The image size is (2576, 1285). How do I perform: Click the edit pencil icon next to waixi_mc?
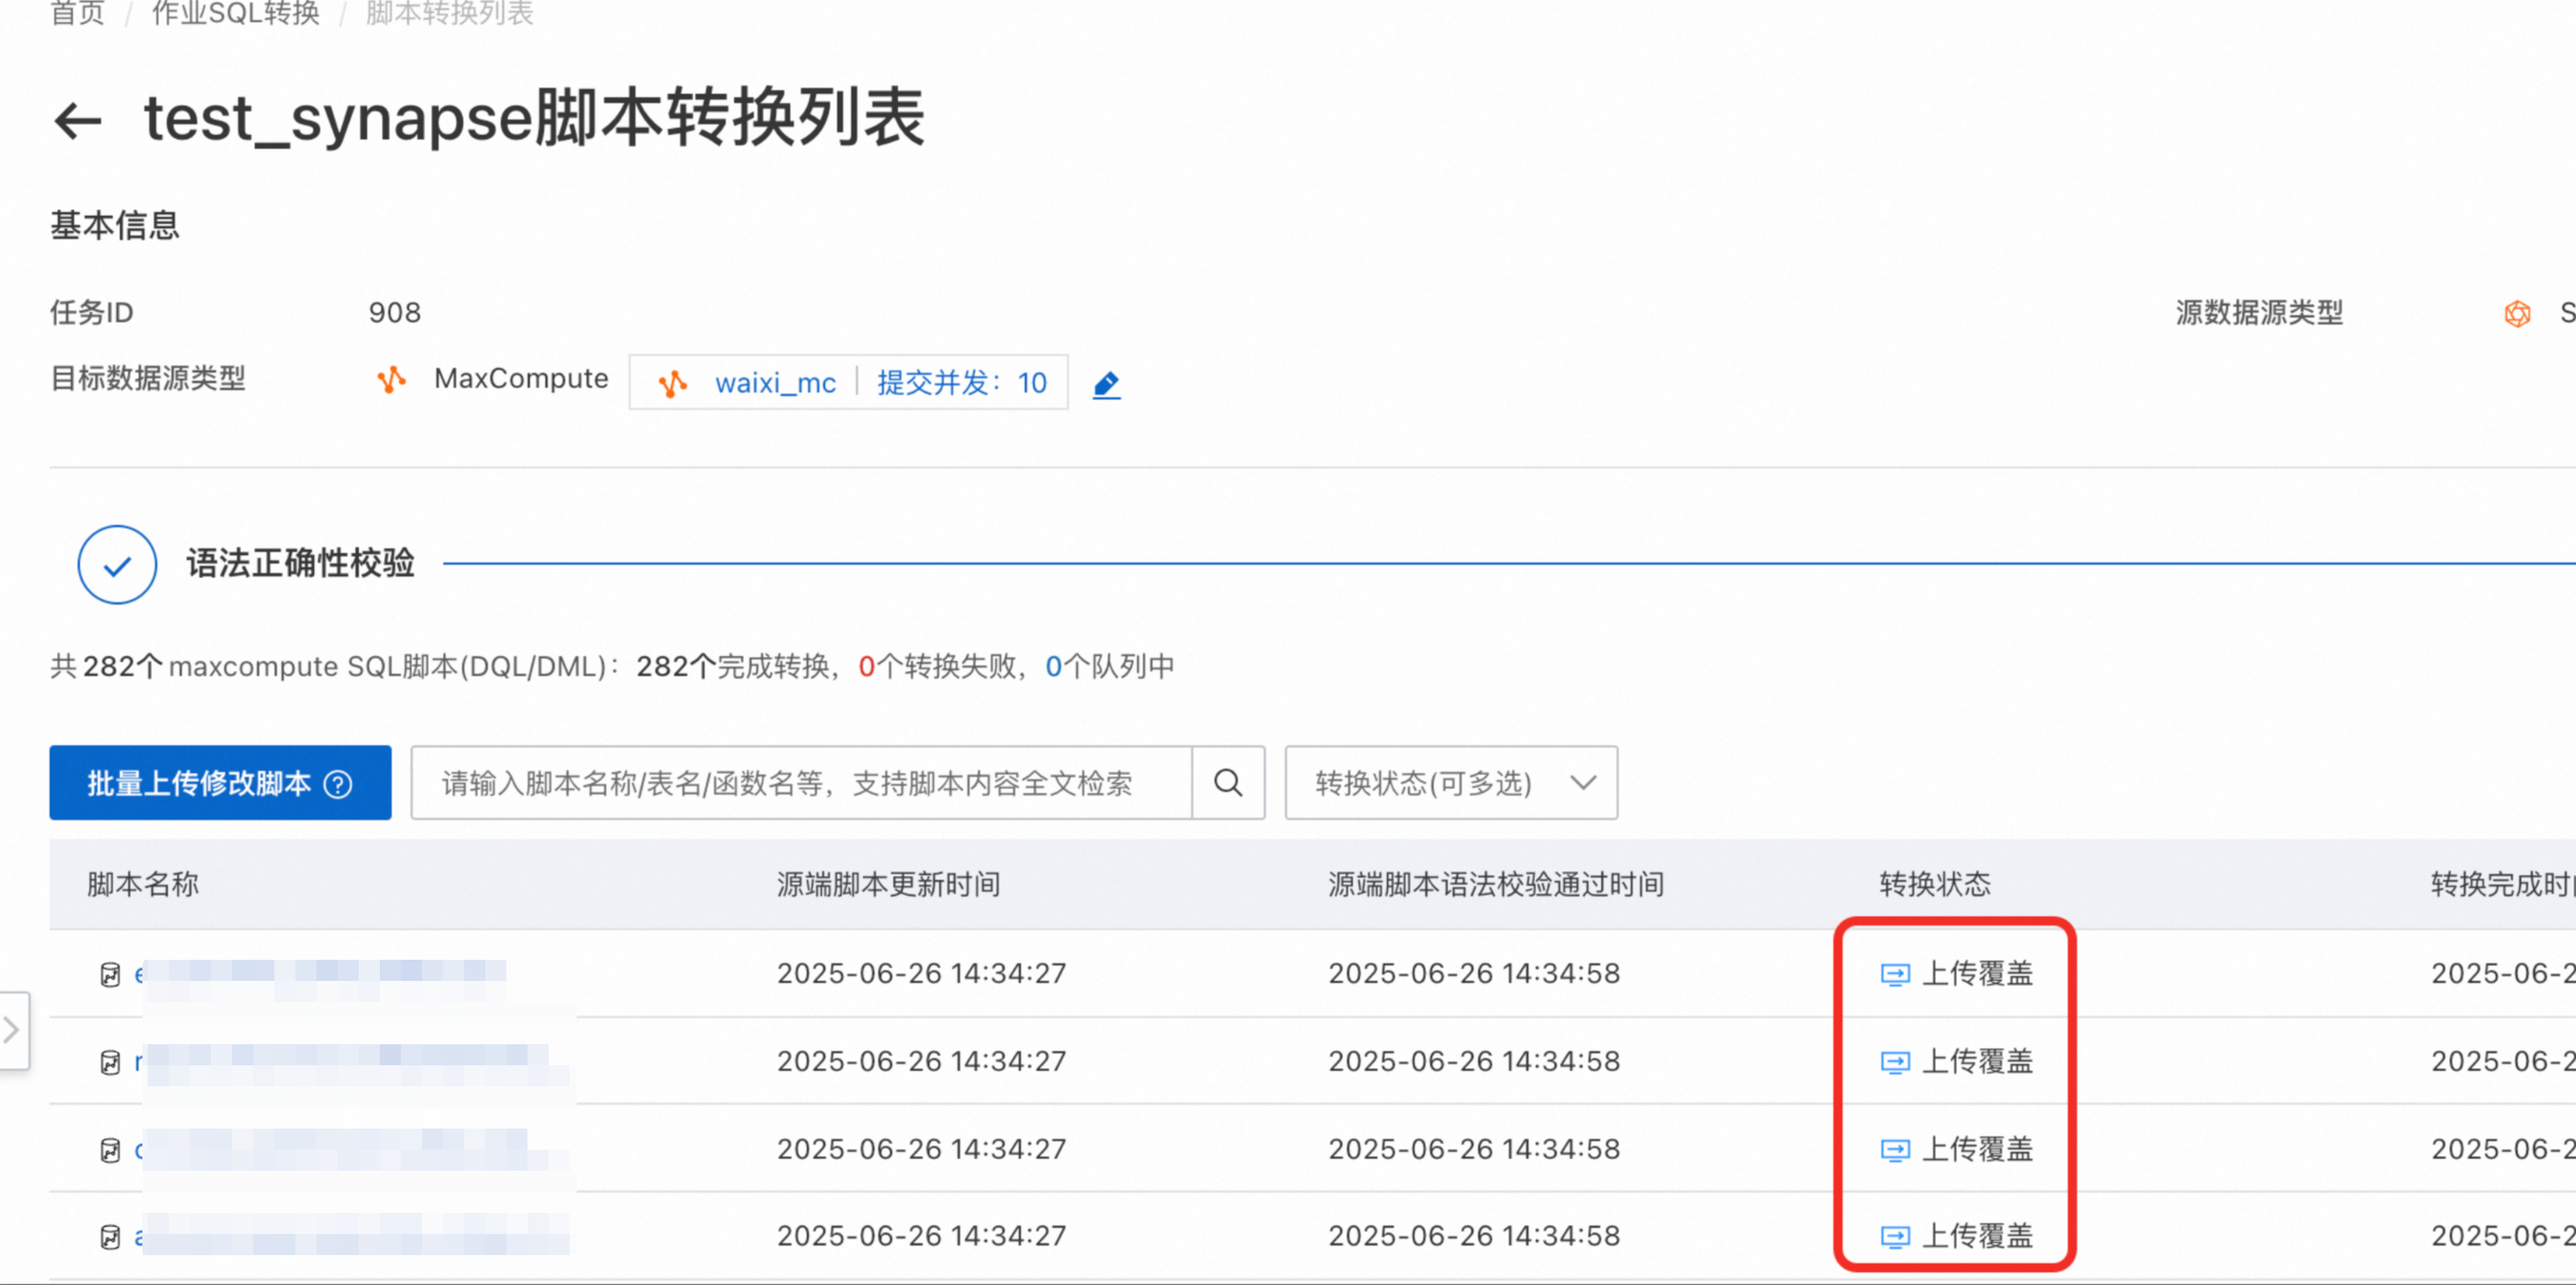pyautogui.click(x=1106, y=384)
